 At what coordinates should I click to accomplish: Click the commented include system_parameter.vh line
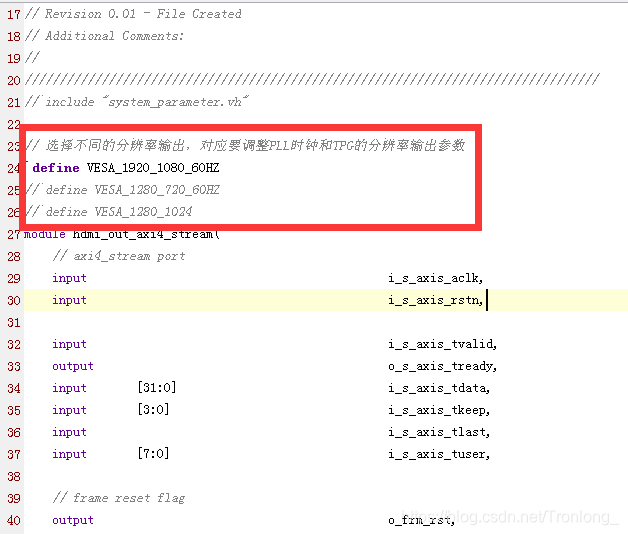(137, 102)
